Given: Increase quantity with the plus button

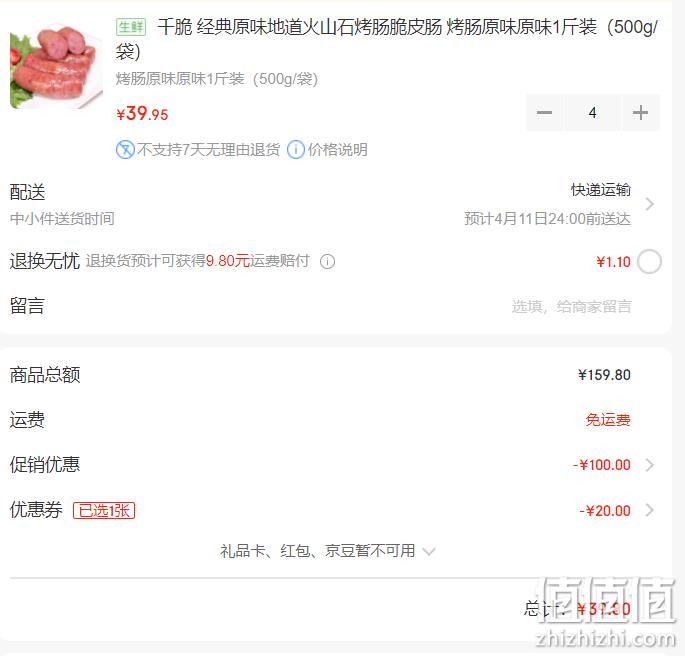Looking at the screenshot, I should point(640,113).
